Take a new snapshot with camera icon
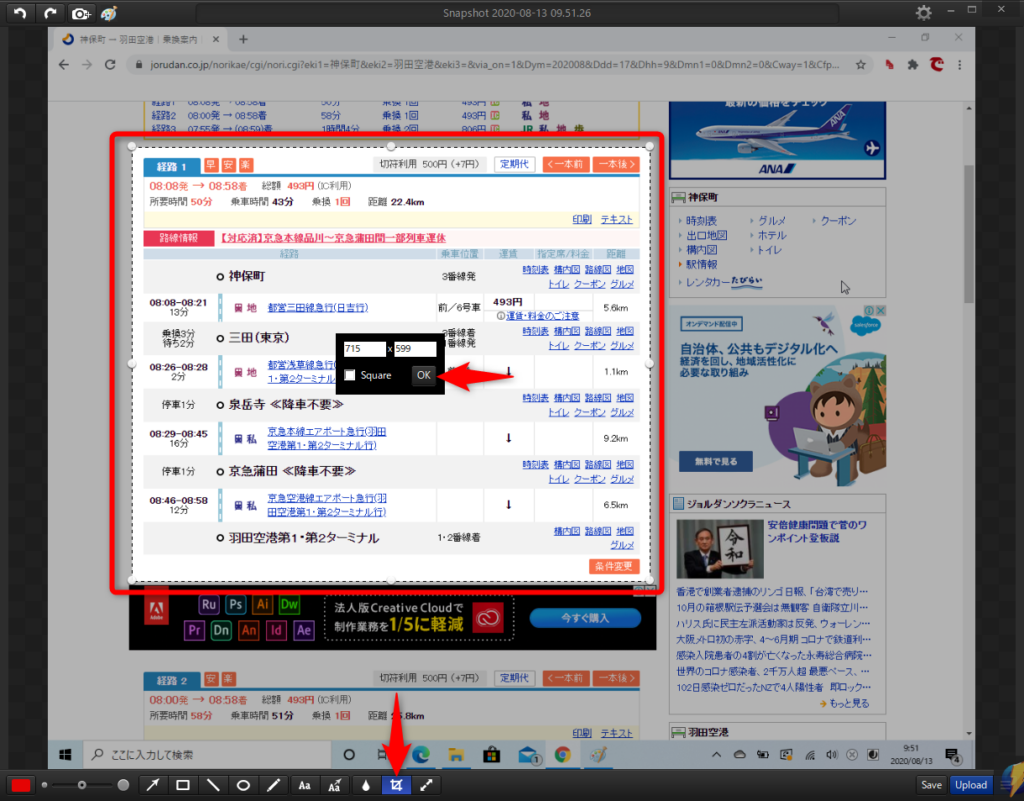Viewport: 1024px width, 801px height. coord(80,13)
